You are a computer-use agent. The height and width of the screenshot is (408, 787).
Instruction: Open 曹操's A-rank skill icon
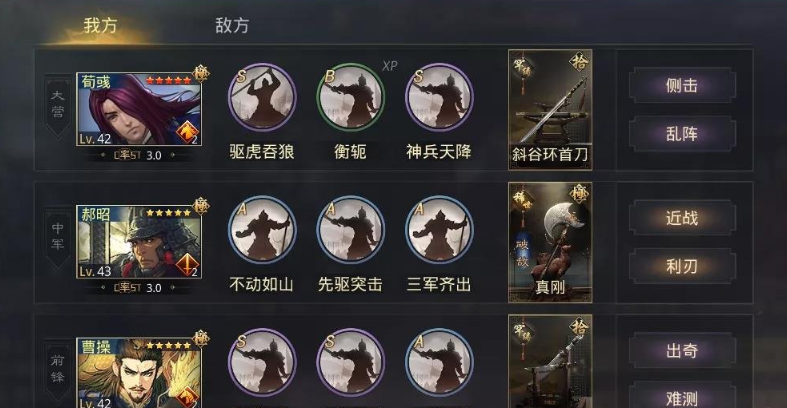439,362
